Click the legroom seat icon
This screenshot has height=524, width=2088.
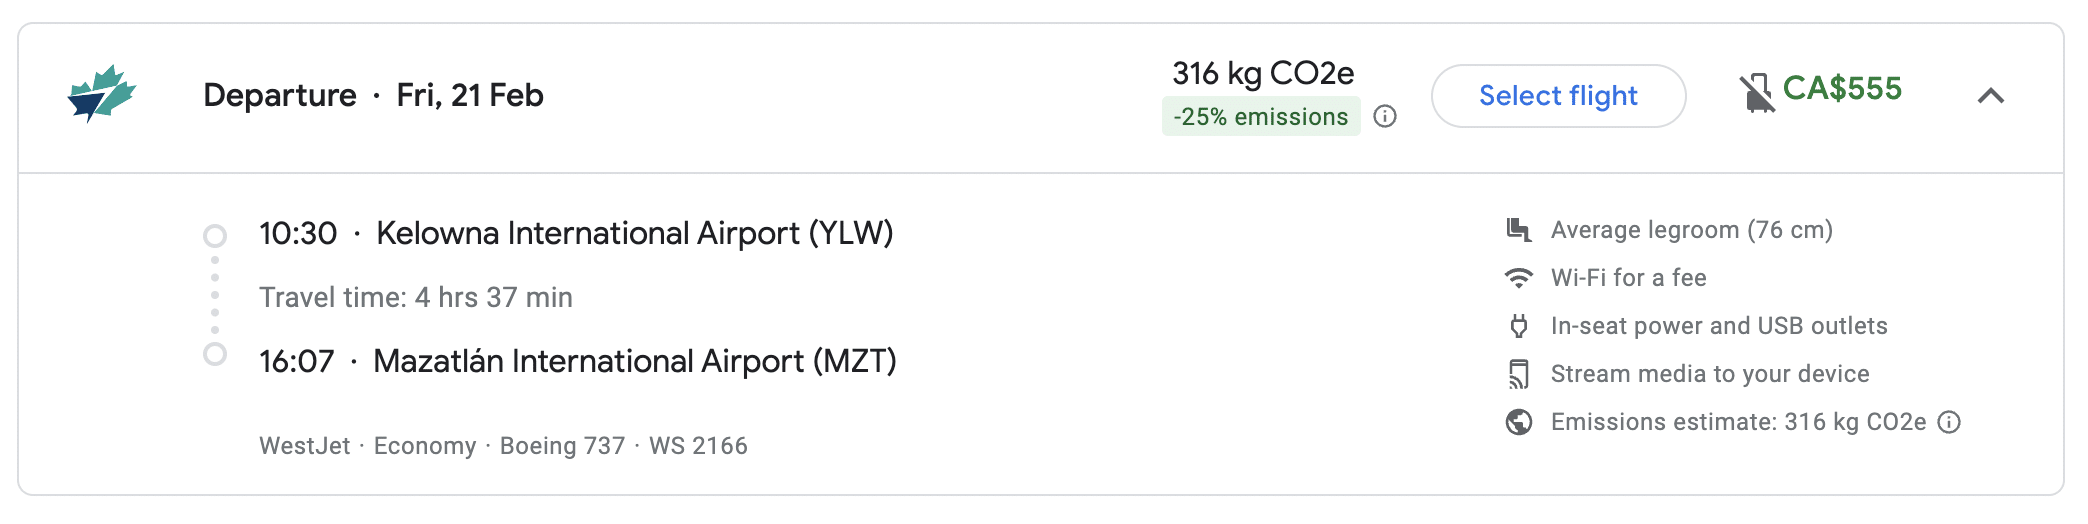tap(1519, 230)
